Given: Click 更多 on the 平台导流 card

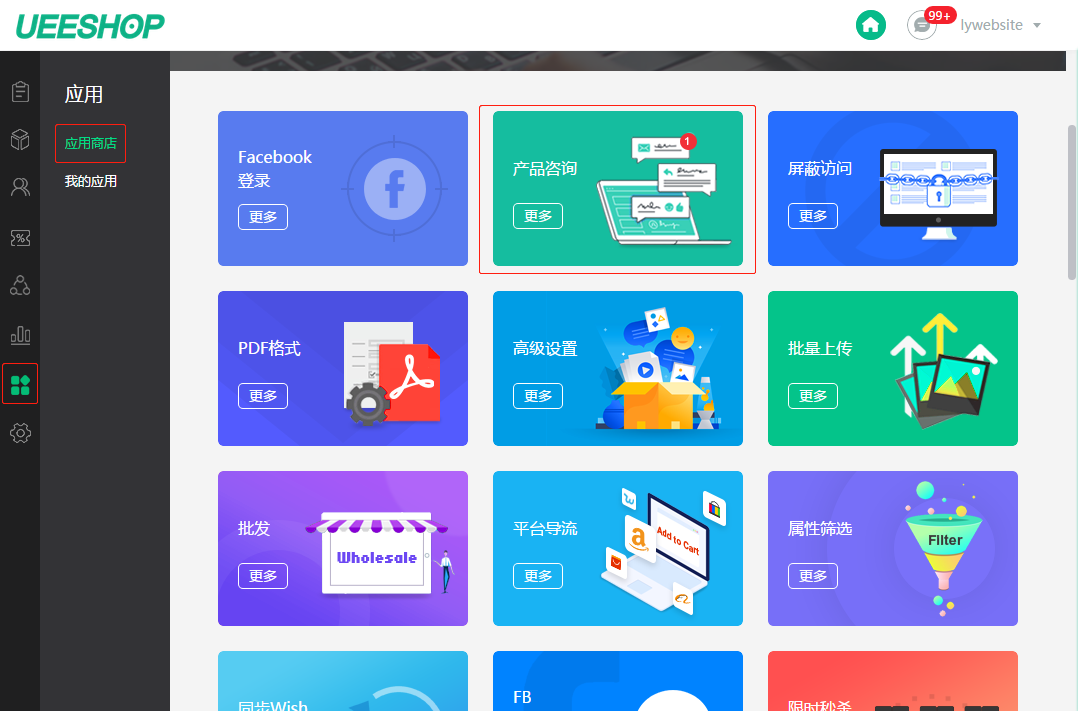Looking at the screenshot, I should click(x=538, y=576).
